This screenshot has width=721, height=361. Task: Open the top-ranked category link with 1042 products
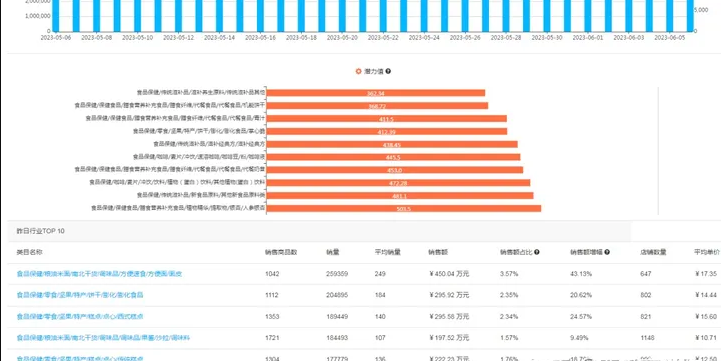99,274
